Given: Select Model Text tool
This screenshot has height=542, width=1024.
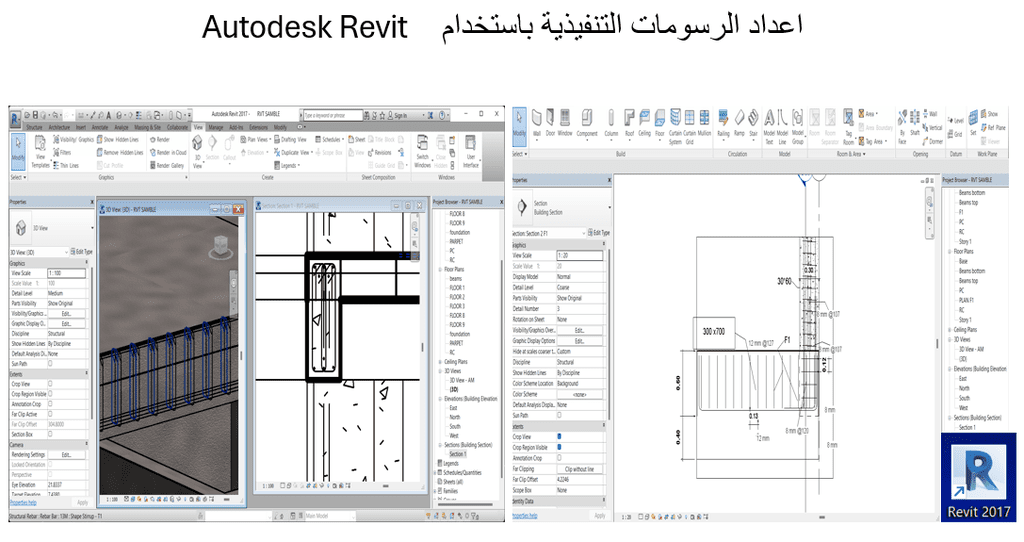Looking at the screenshot, I should click(769, 127).
